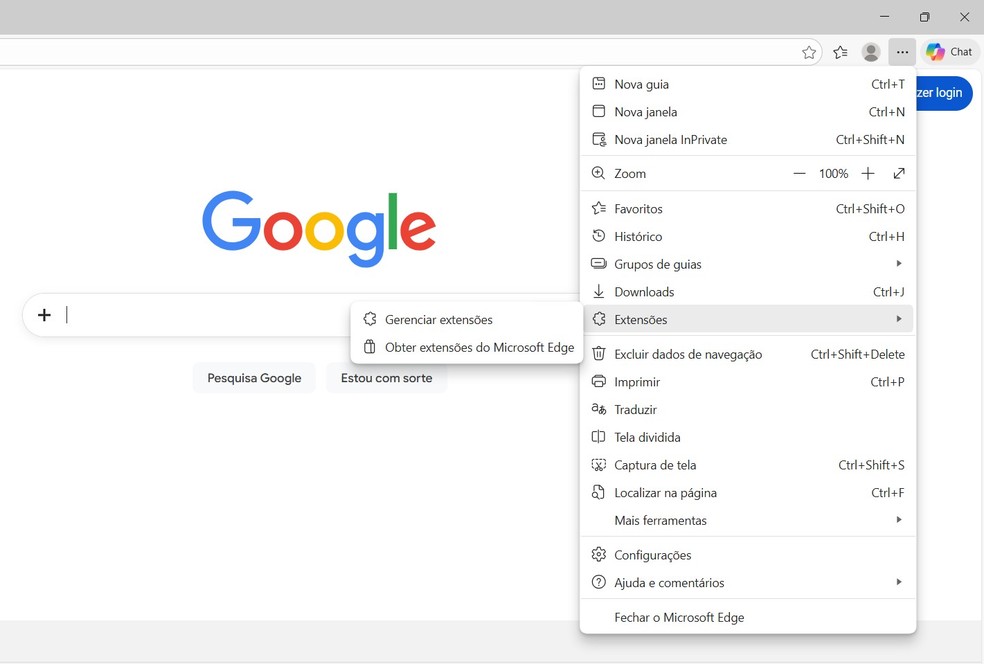Increase zoom with the plus button

click(x=867, y=173)
